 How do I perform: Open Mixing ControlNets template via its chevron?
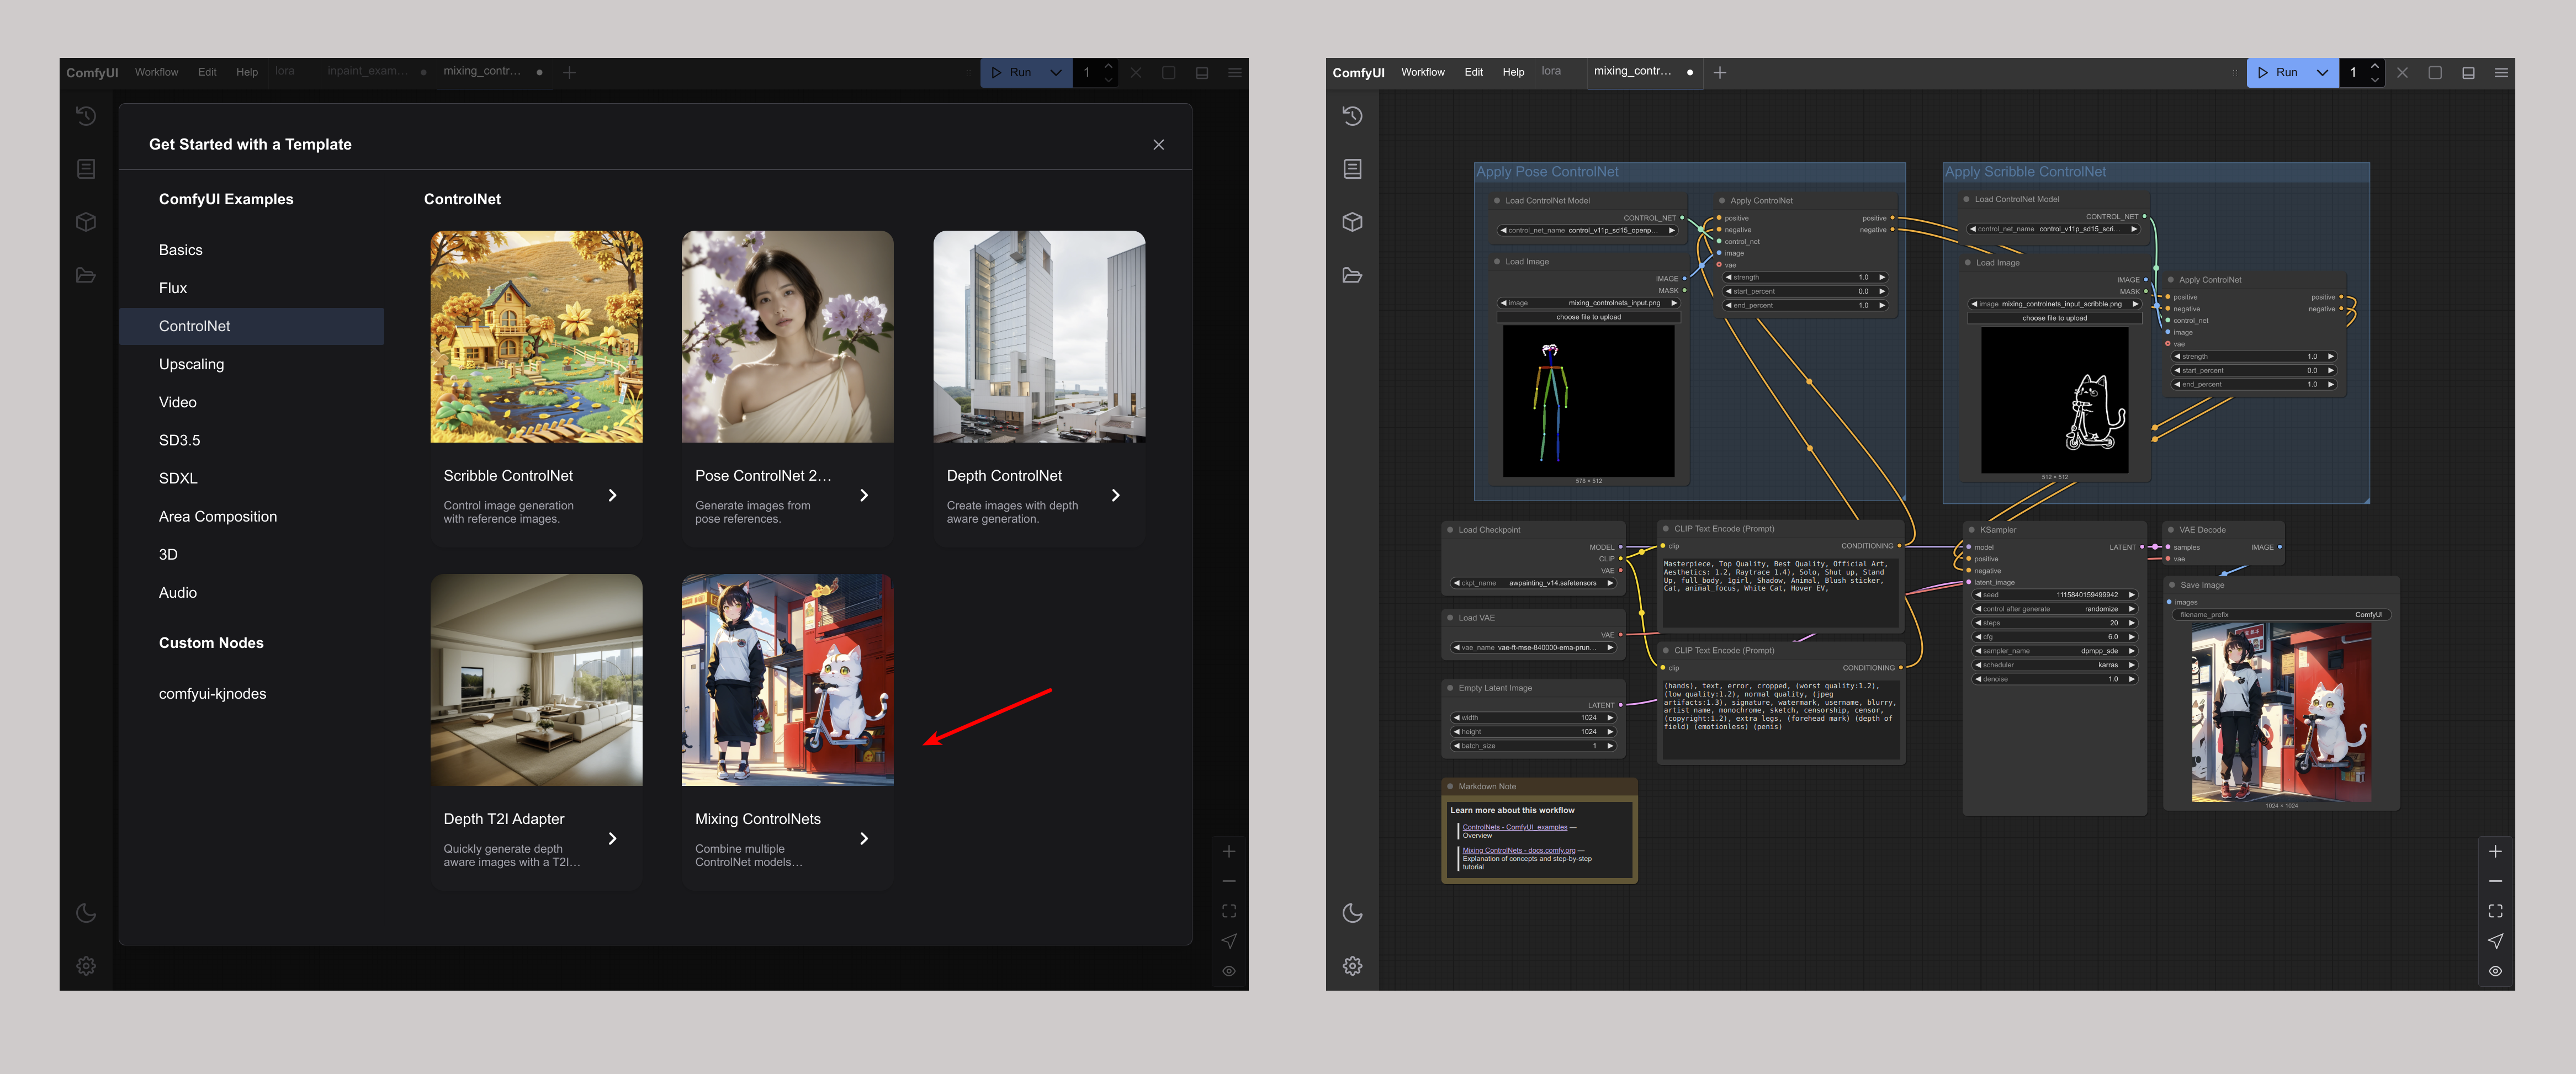point(864,838)
